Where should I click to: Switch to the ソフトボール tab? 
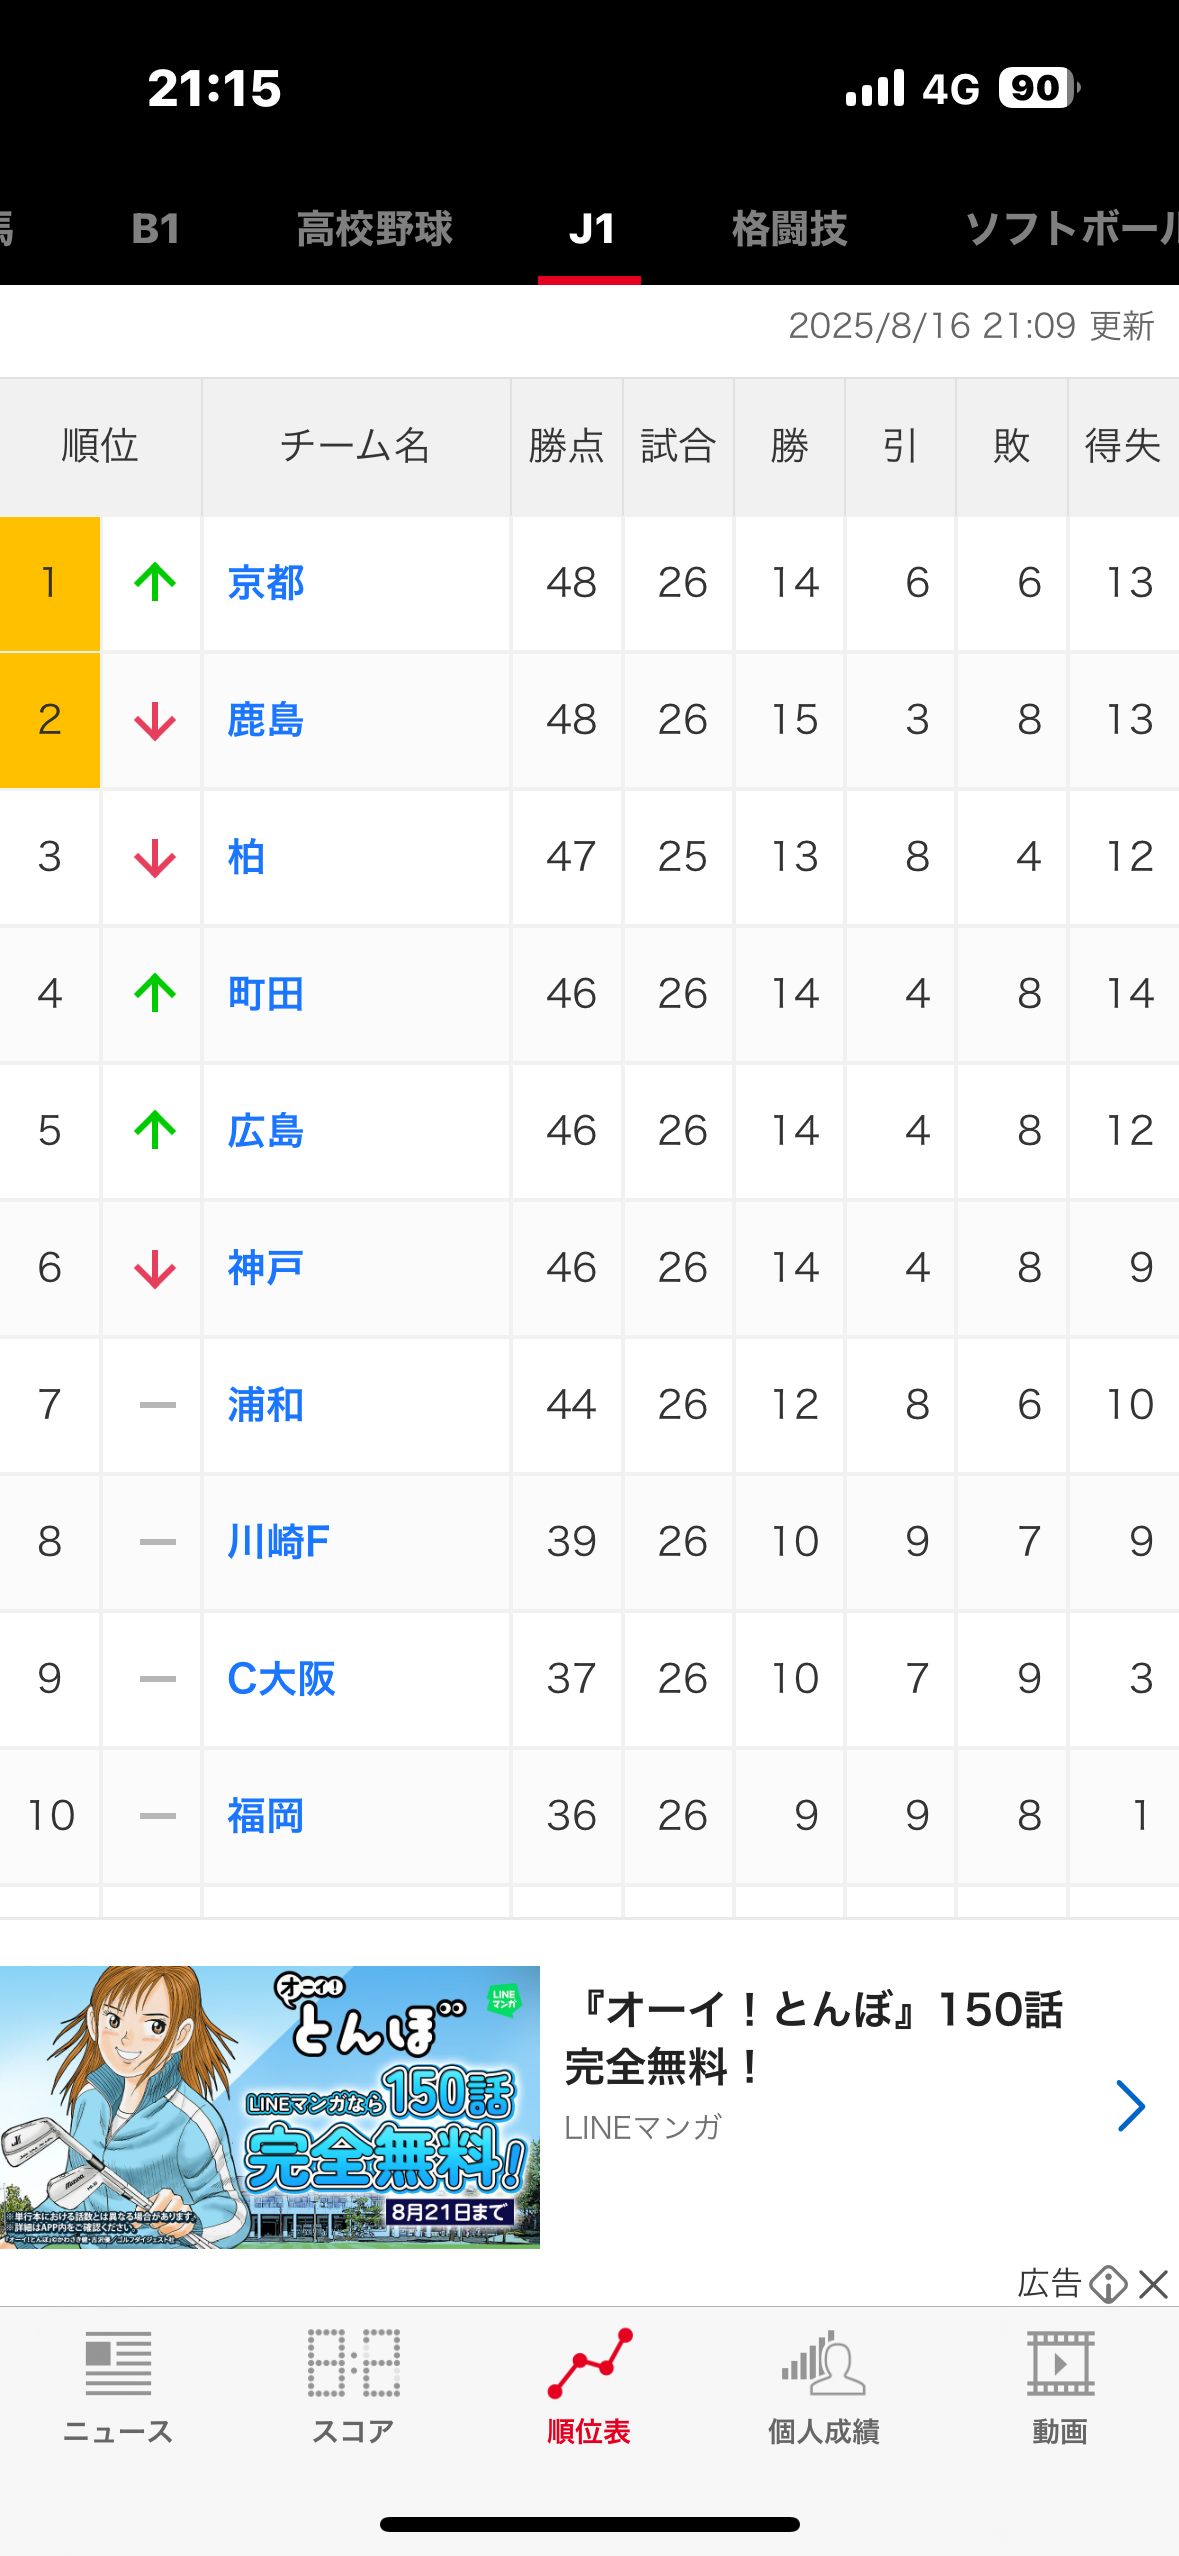[1071, 229]
